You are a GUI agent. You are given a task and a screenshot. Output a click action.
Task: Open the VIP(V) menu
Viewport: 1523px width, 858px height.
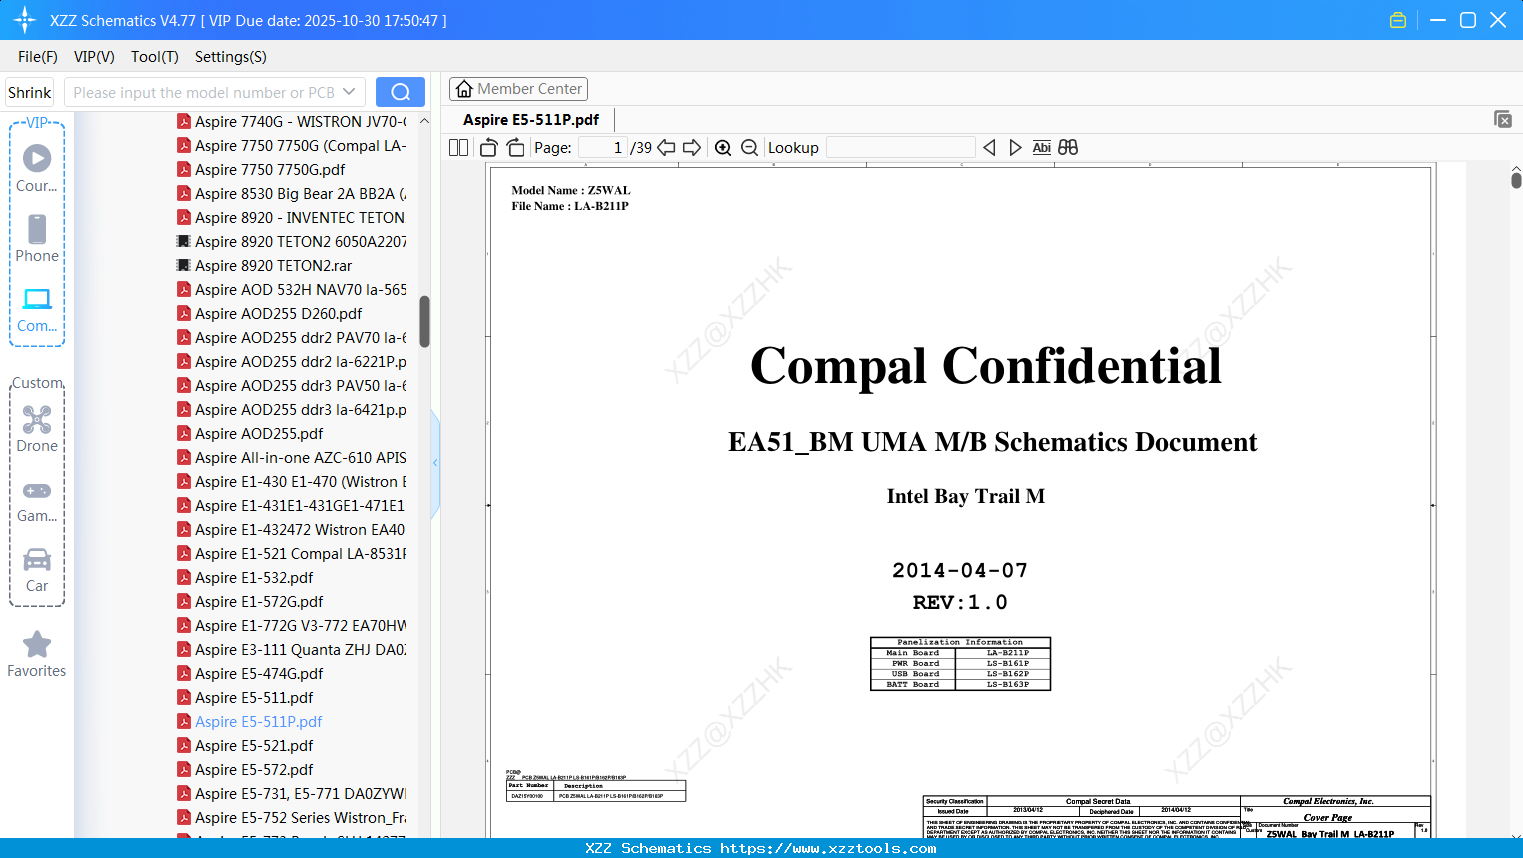point(94,57)
